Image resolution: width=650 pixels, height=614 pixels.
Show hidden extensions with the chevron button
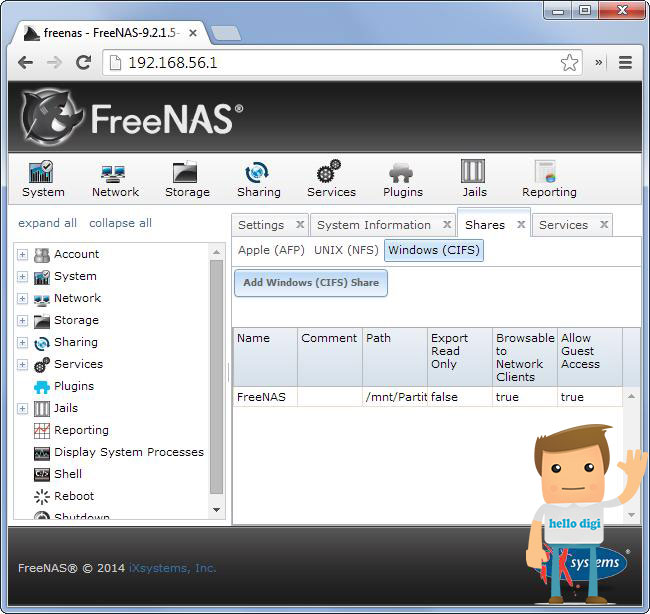tap(598, 63)
